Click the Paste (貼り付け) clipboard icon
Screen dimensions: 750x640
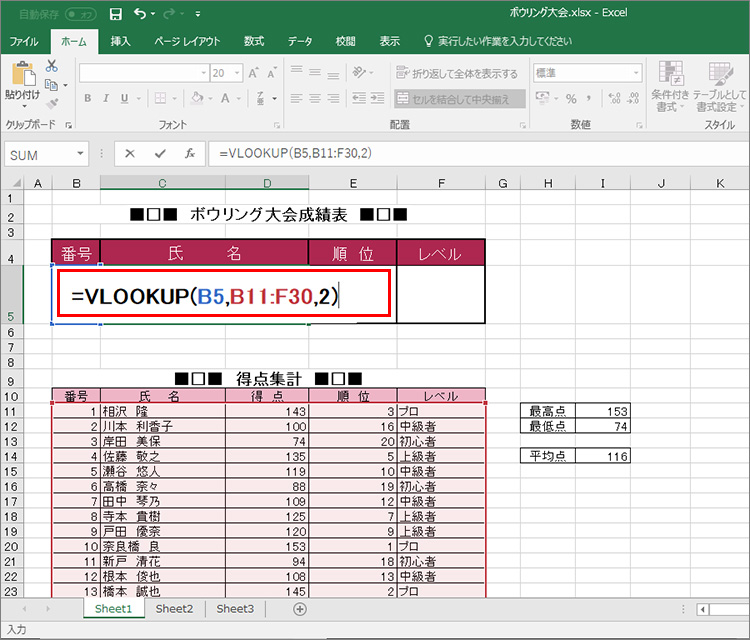tap(22, 80)
